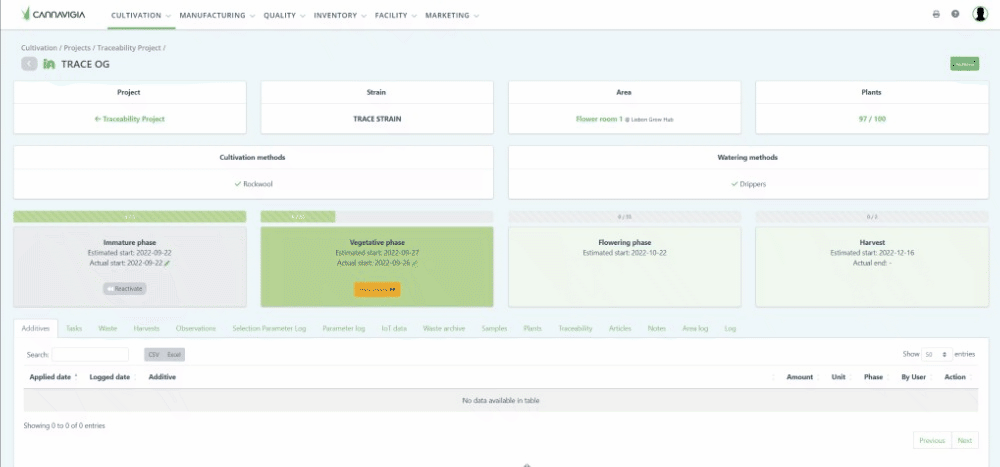Open the Traceability Project link
The height and width of the screenshot is (467, 1000).
tap(129, 118)
